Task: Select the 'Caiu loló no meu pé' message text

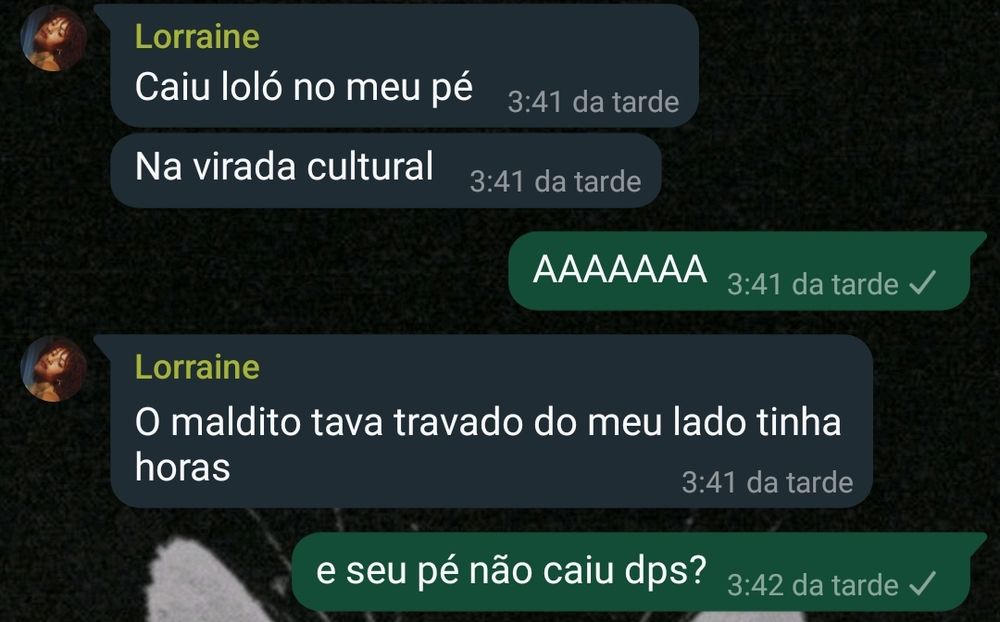Action: [304, 87]
